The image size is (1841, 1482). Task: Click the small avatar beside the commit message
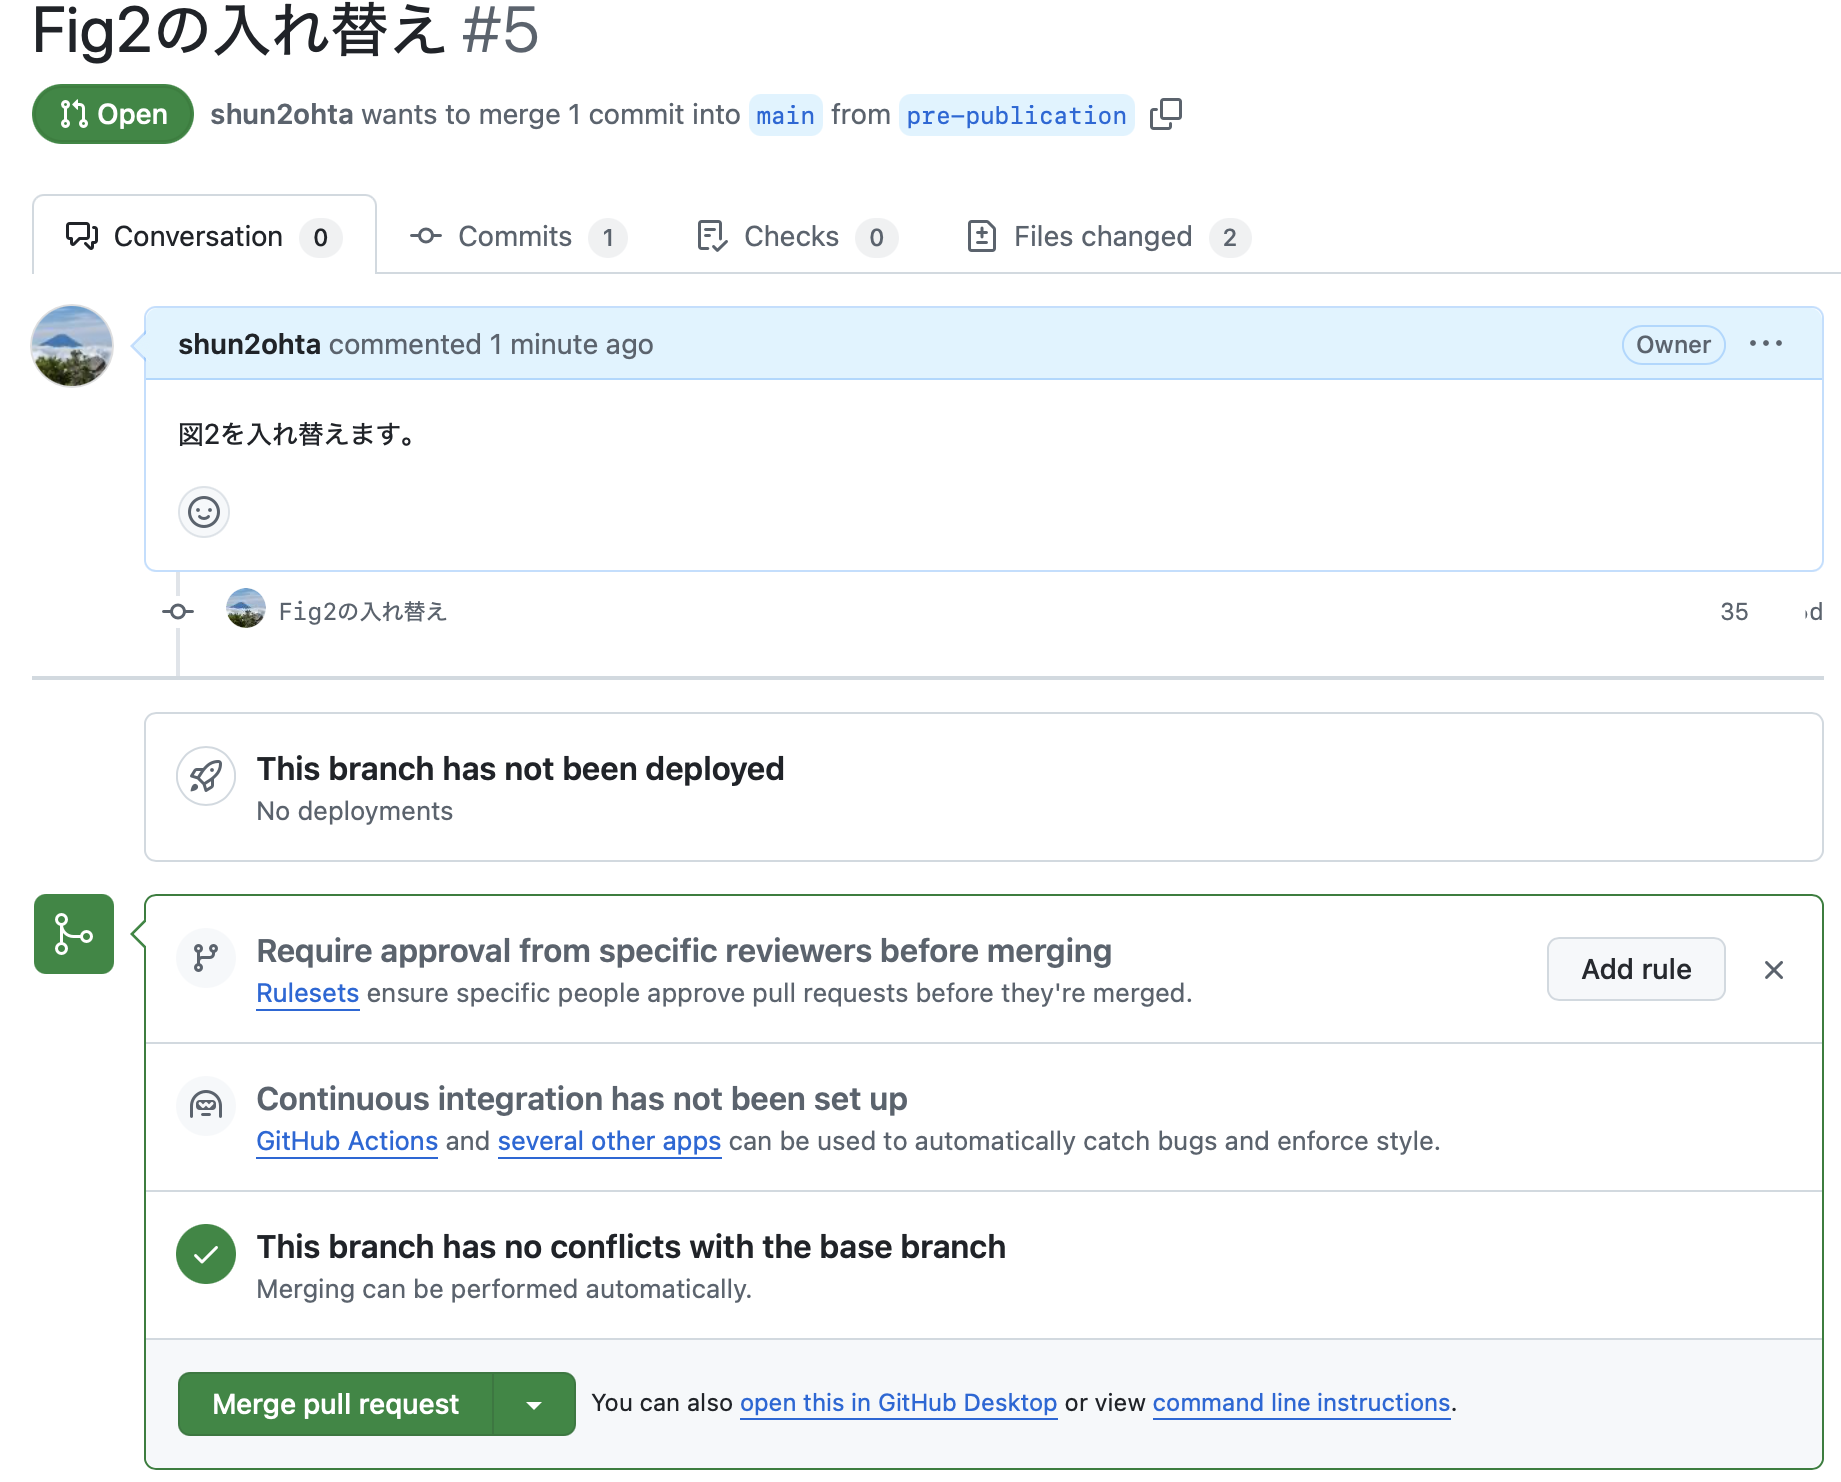[246, 609]
